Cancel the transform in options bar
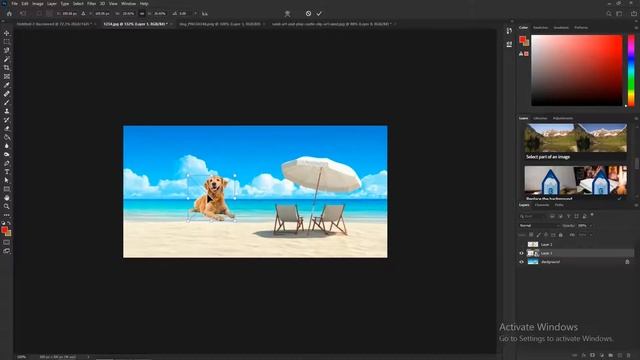Viewport: 640px width, 360px height. coord(308,13)
